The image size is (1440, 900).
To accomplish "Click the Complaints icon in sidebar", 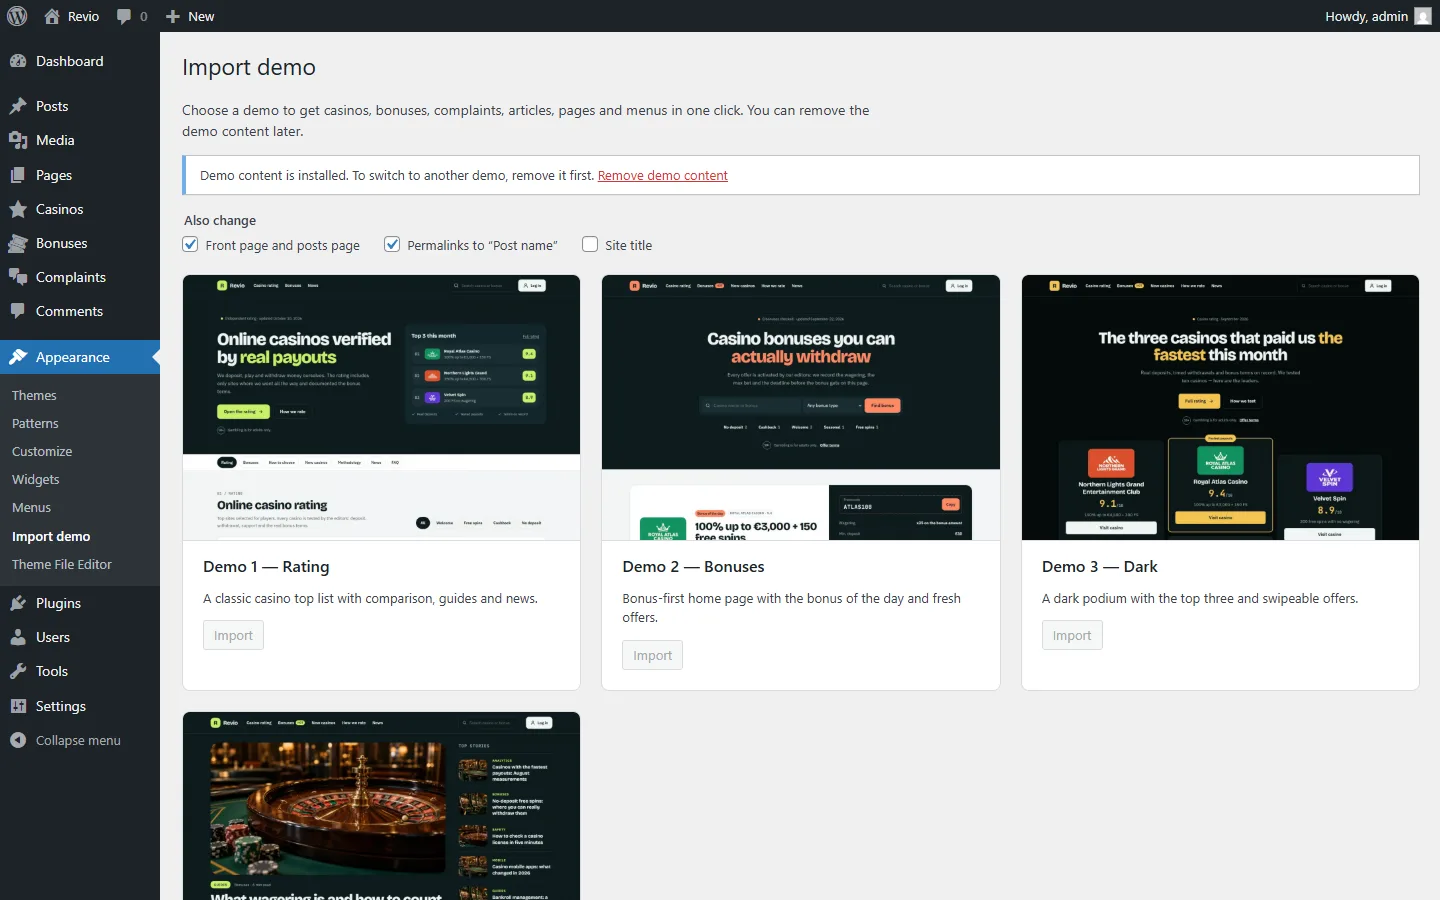I will (x=18, y=277).
